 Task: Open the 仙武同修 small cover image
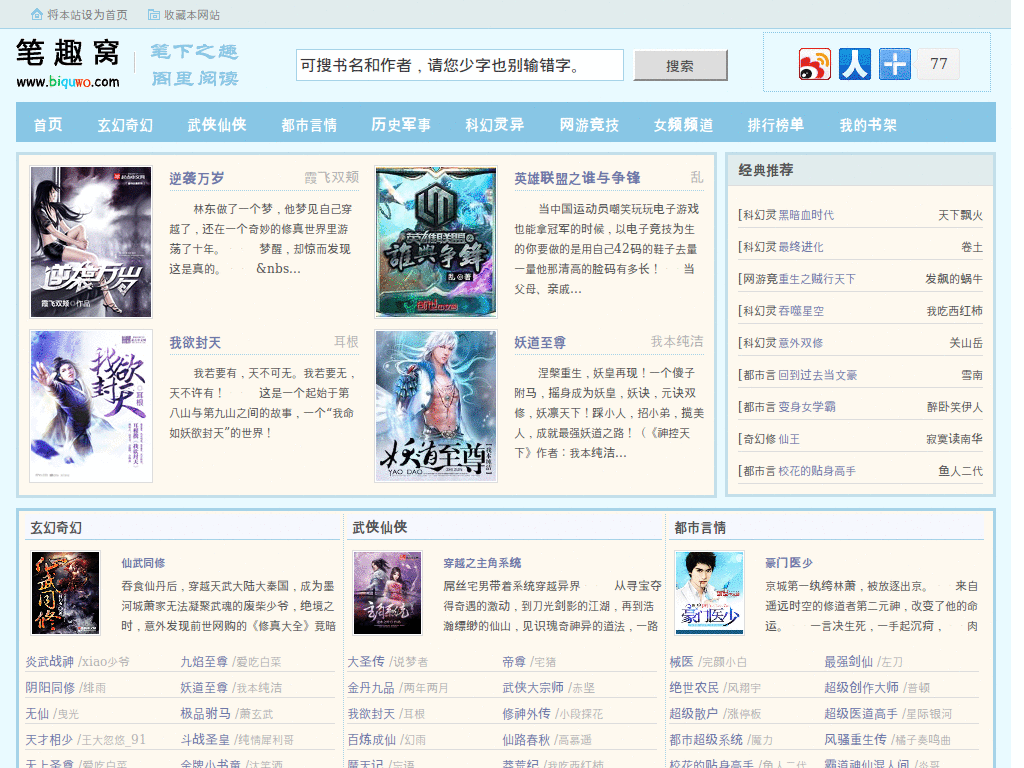point(65,592)
